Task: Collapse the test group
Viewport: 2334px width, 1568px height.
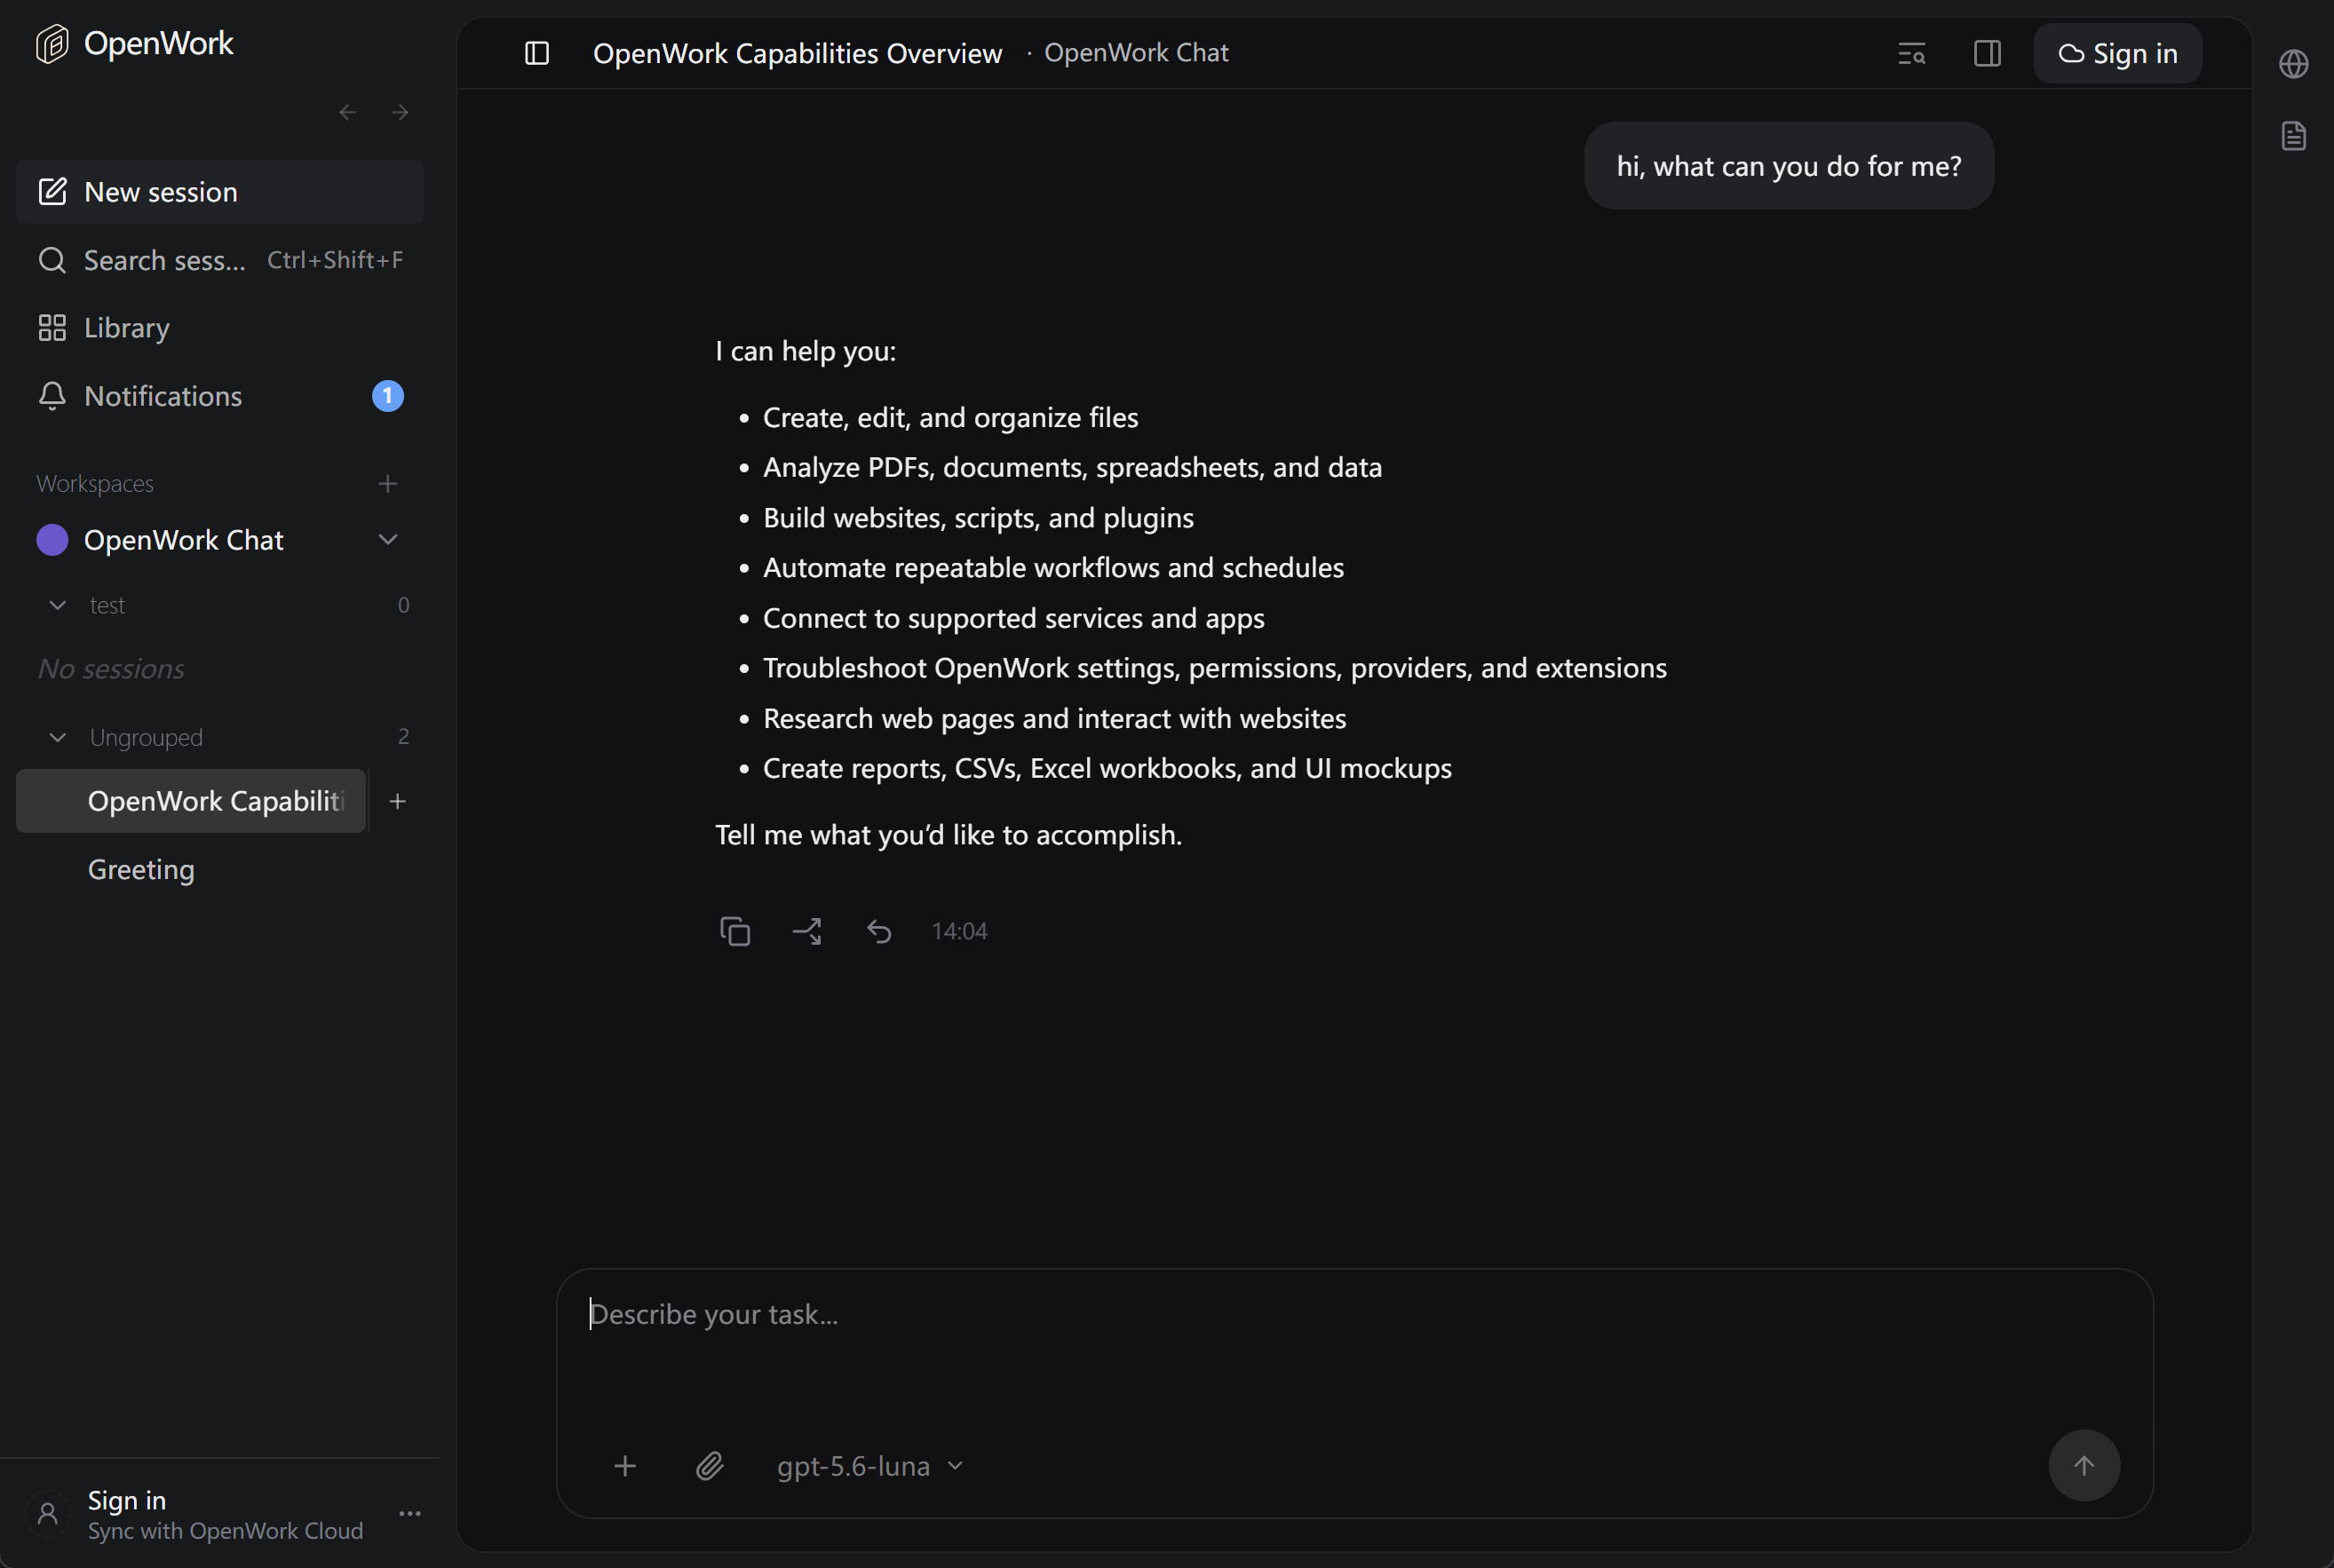Action: click(58, 605)
